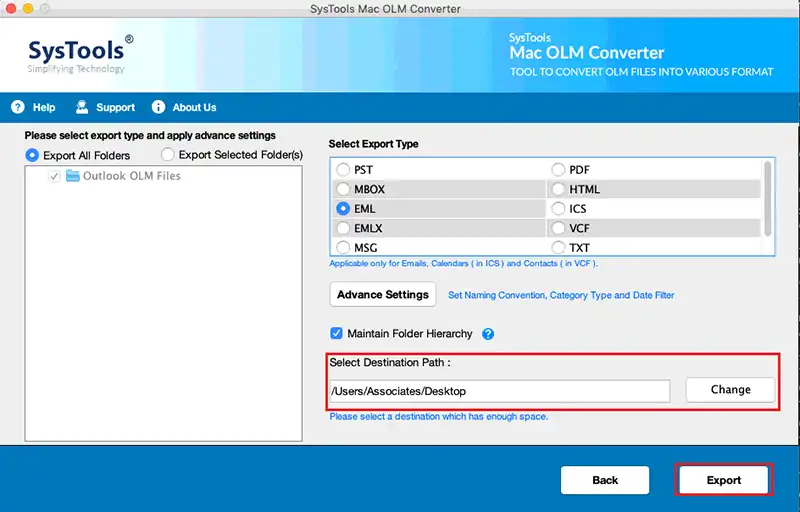
Task: Uncheck Maintain Folder Hierarchy checkbox
Action: coord(336,334)
